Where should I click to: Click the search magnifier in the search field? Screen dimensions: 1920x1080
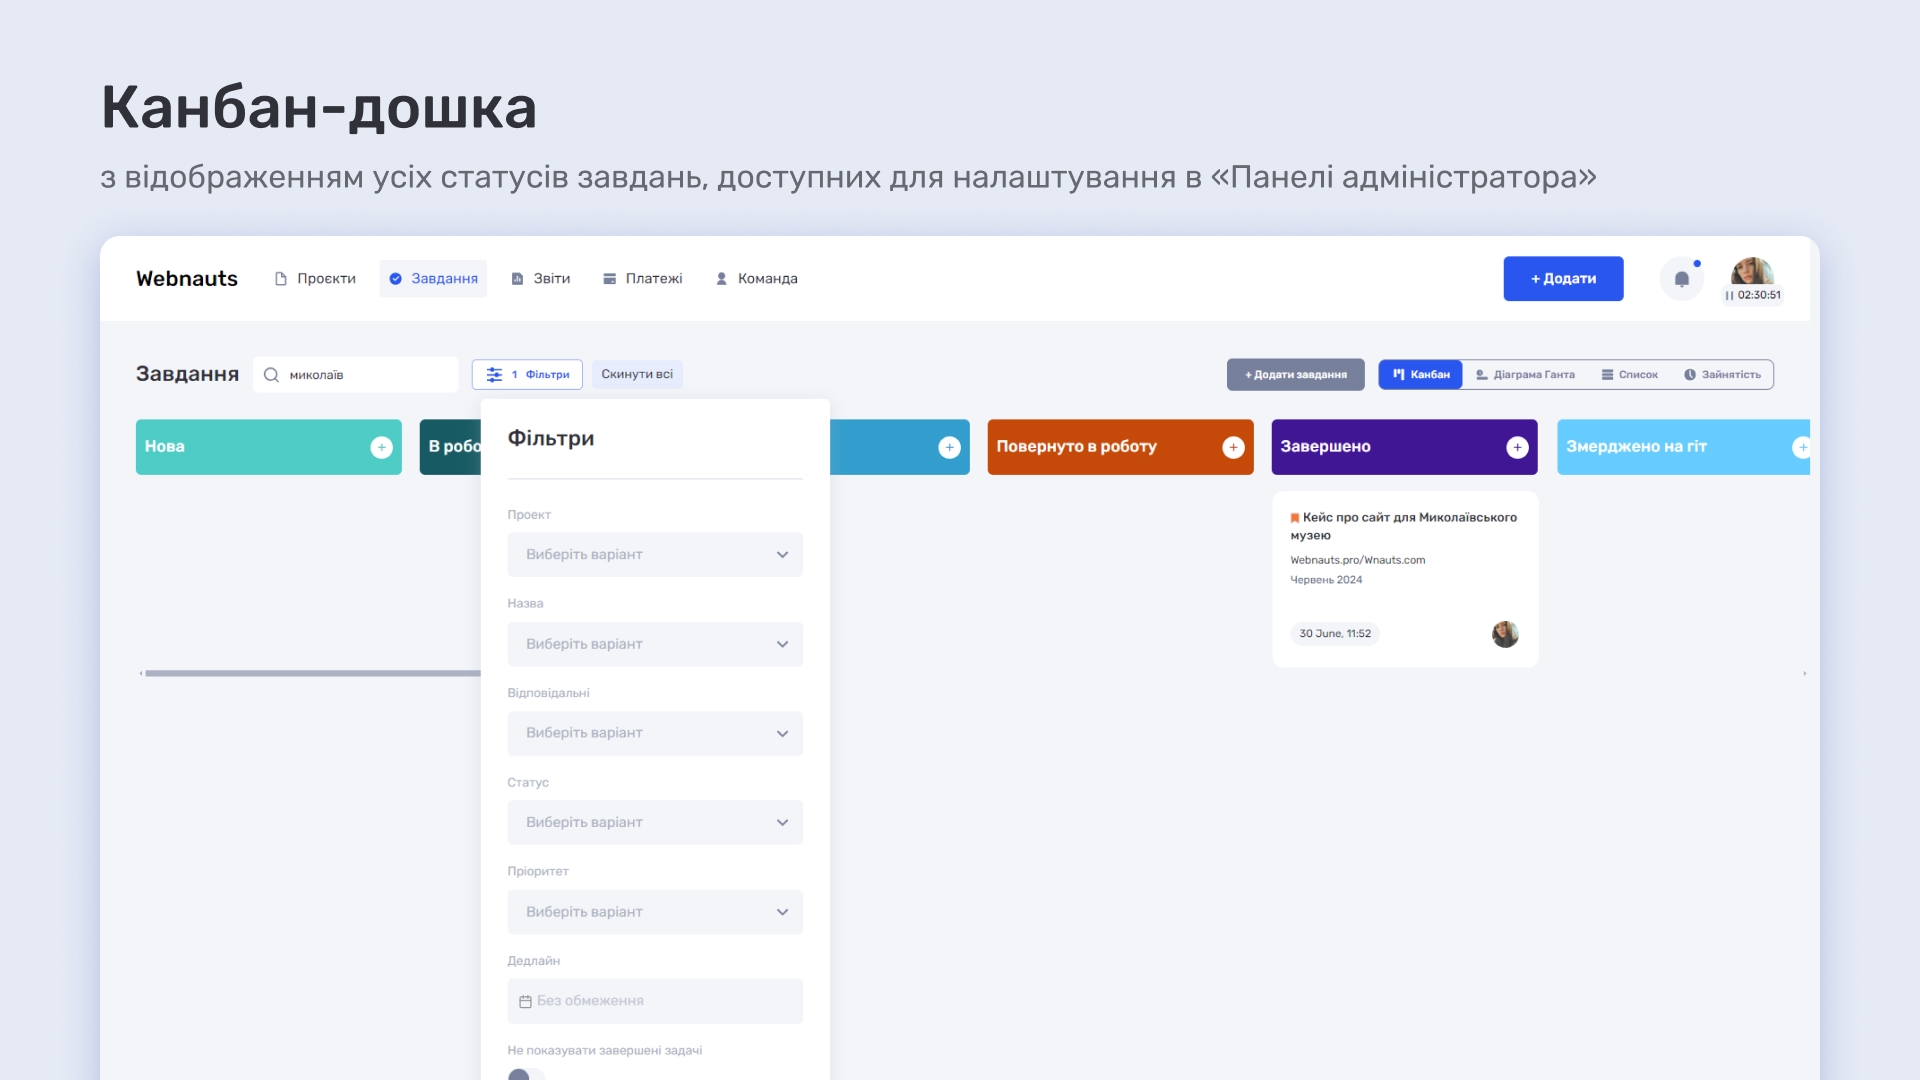click(273, 374)
